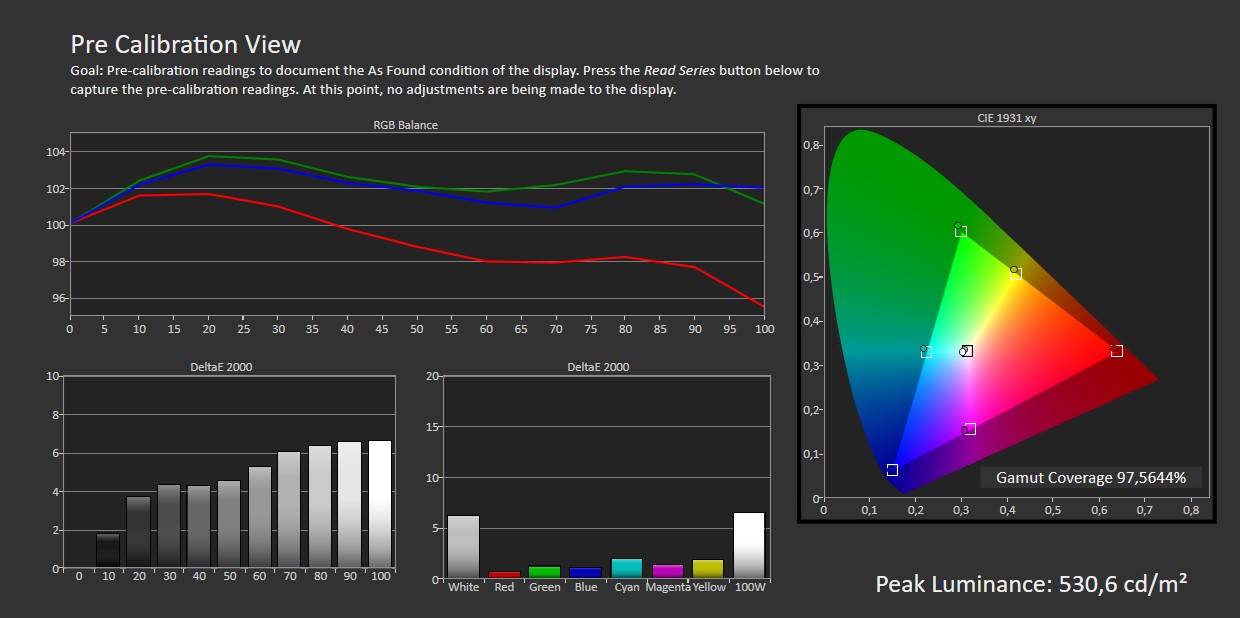
Task: Click the 100W bar in color DeltaE chart
Action: (x=749, y=545)
